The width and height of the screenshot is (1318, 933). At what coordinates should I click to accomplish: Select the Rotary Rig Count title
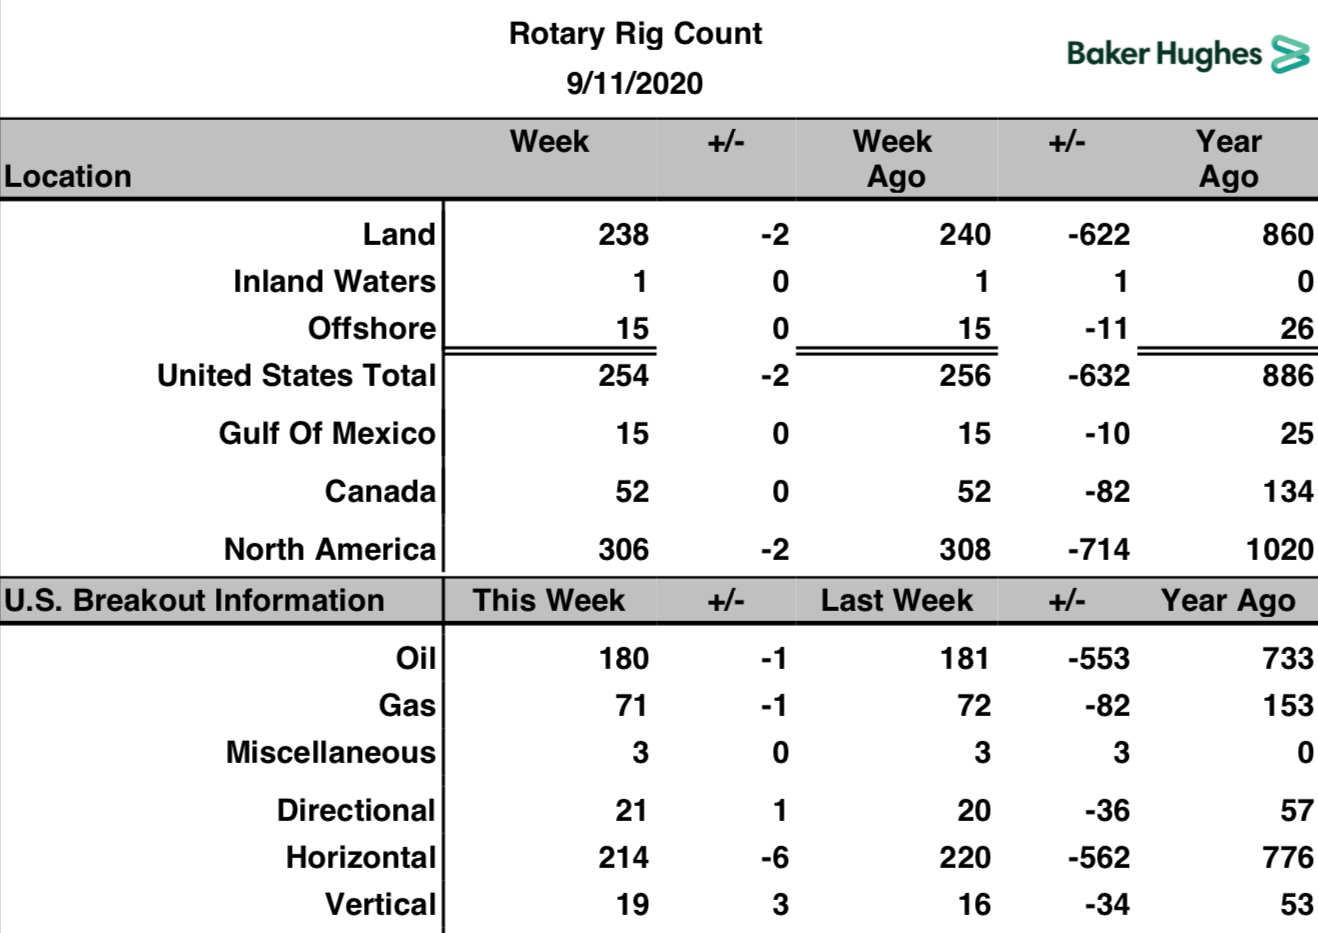tap(635, 34)
